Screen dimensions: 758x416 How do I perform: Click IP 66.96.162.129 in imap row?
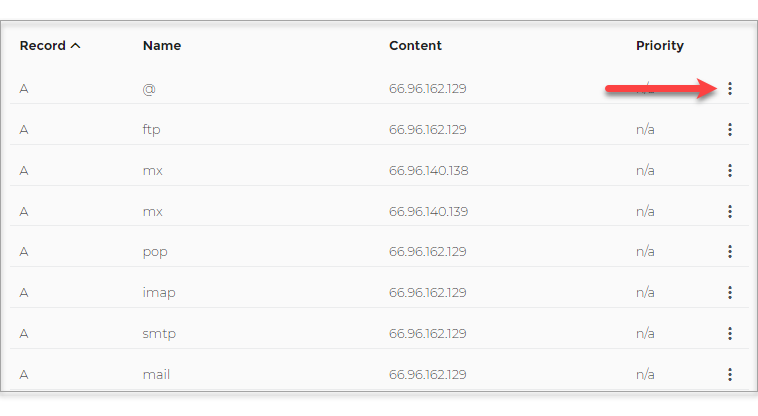pyautogui.click(x=428, y=292)
